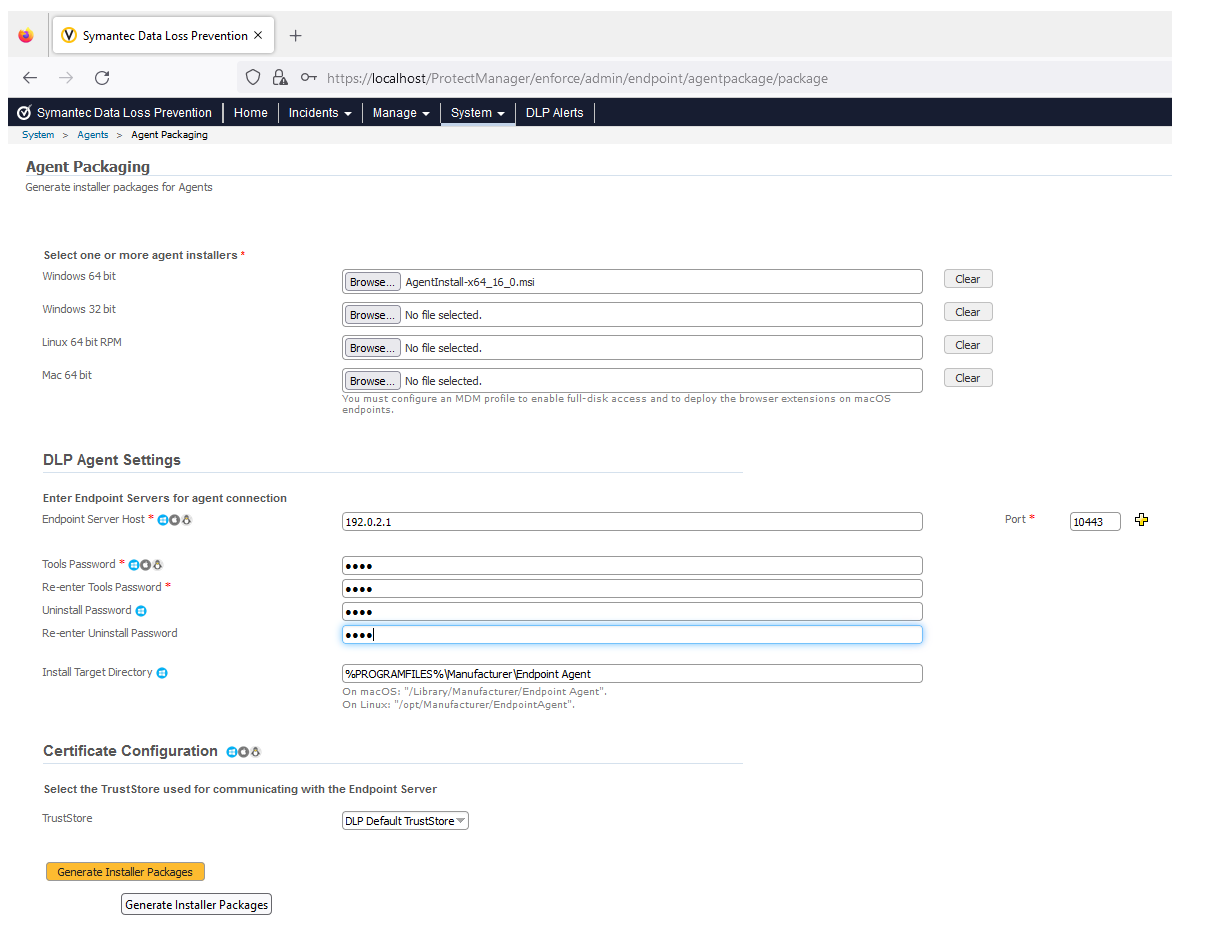Click the saved password key icon
The image size is (1207, 946).
(309, 78)
